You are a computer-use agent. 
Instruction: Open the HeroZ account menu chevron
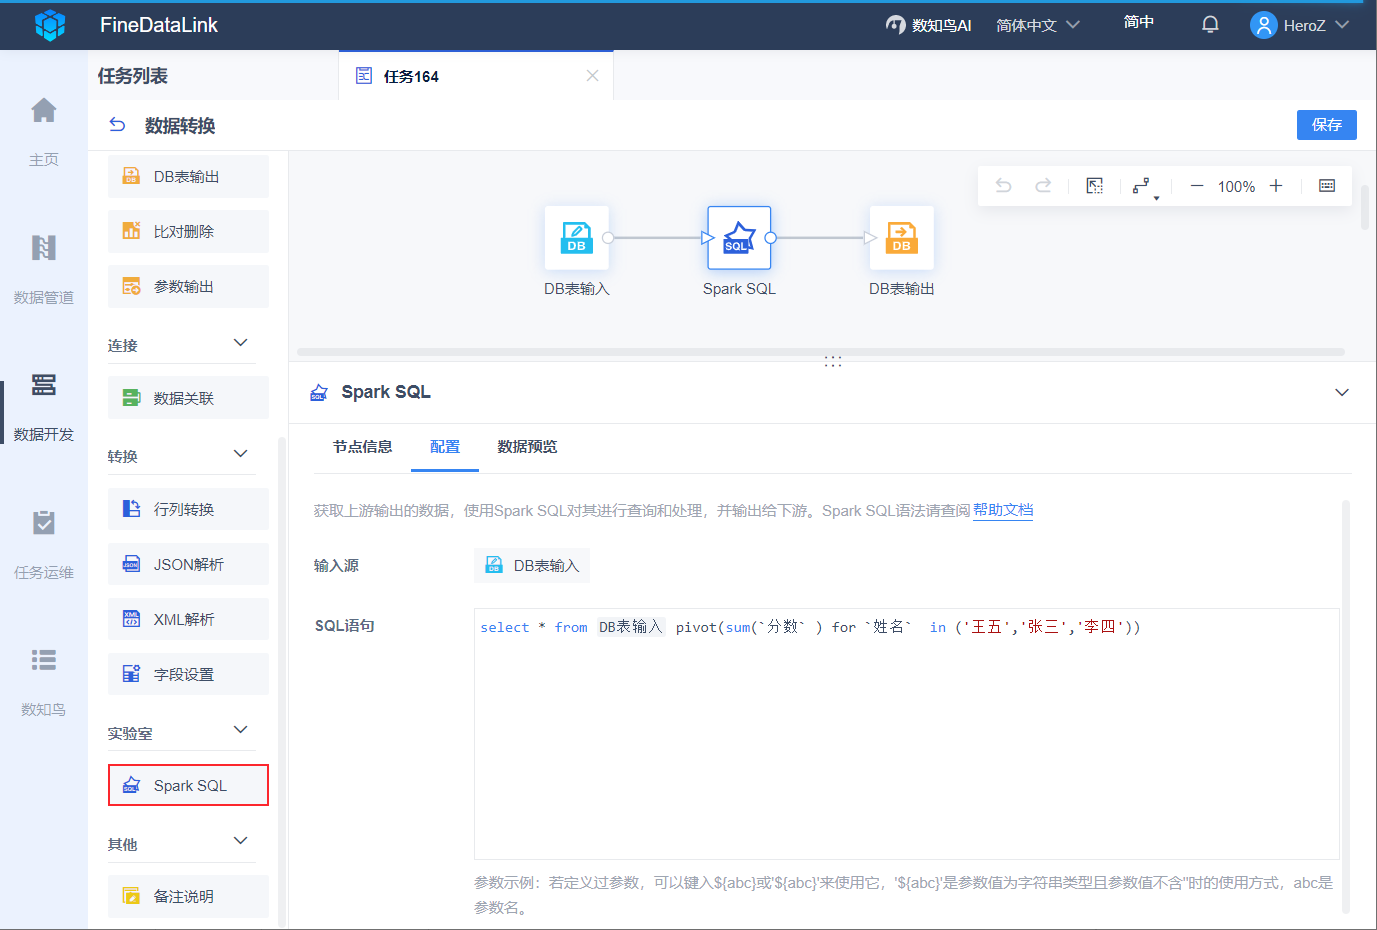pyautogui.click(x=1342, y=25)
